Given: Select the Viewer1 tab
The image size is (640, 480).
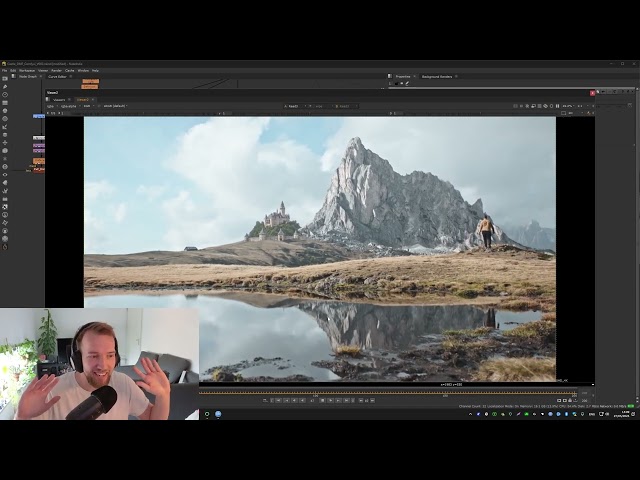Looking at the screenshot, I should (x=59, y=100).
